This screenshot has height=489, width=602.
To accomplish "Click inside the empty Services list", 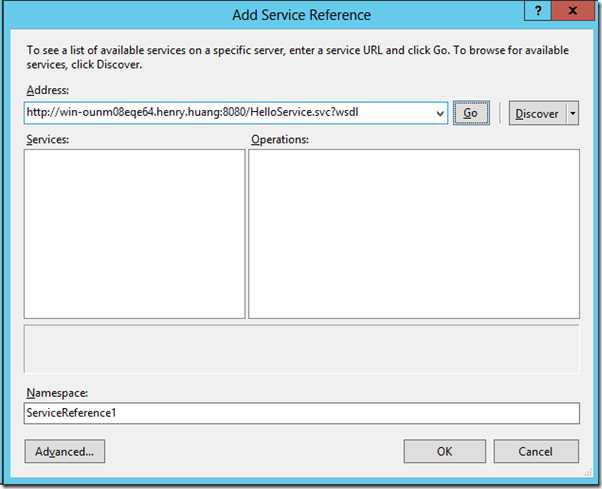I will click(x=134, y=234).
